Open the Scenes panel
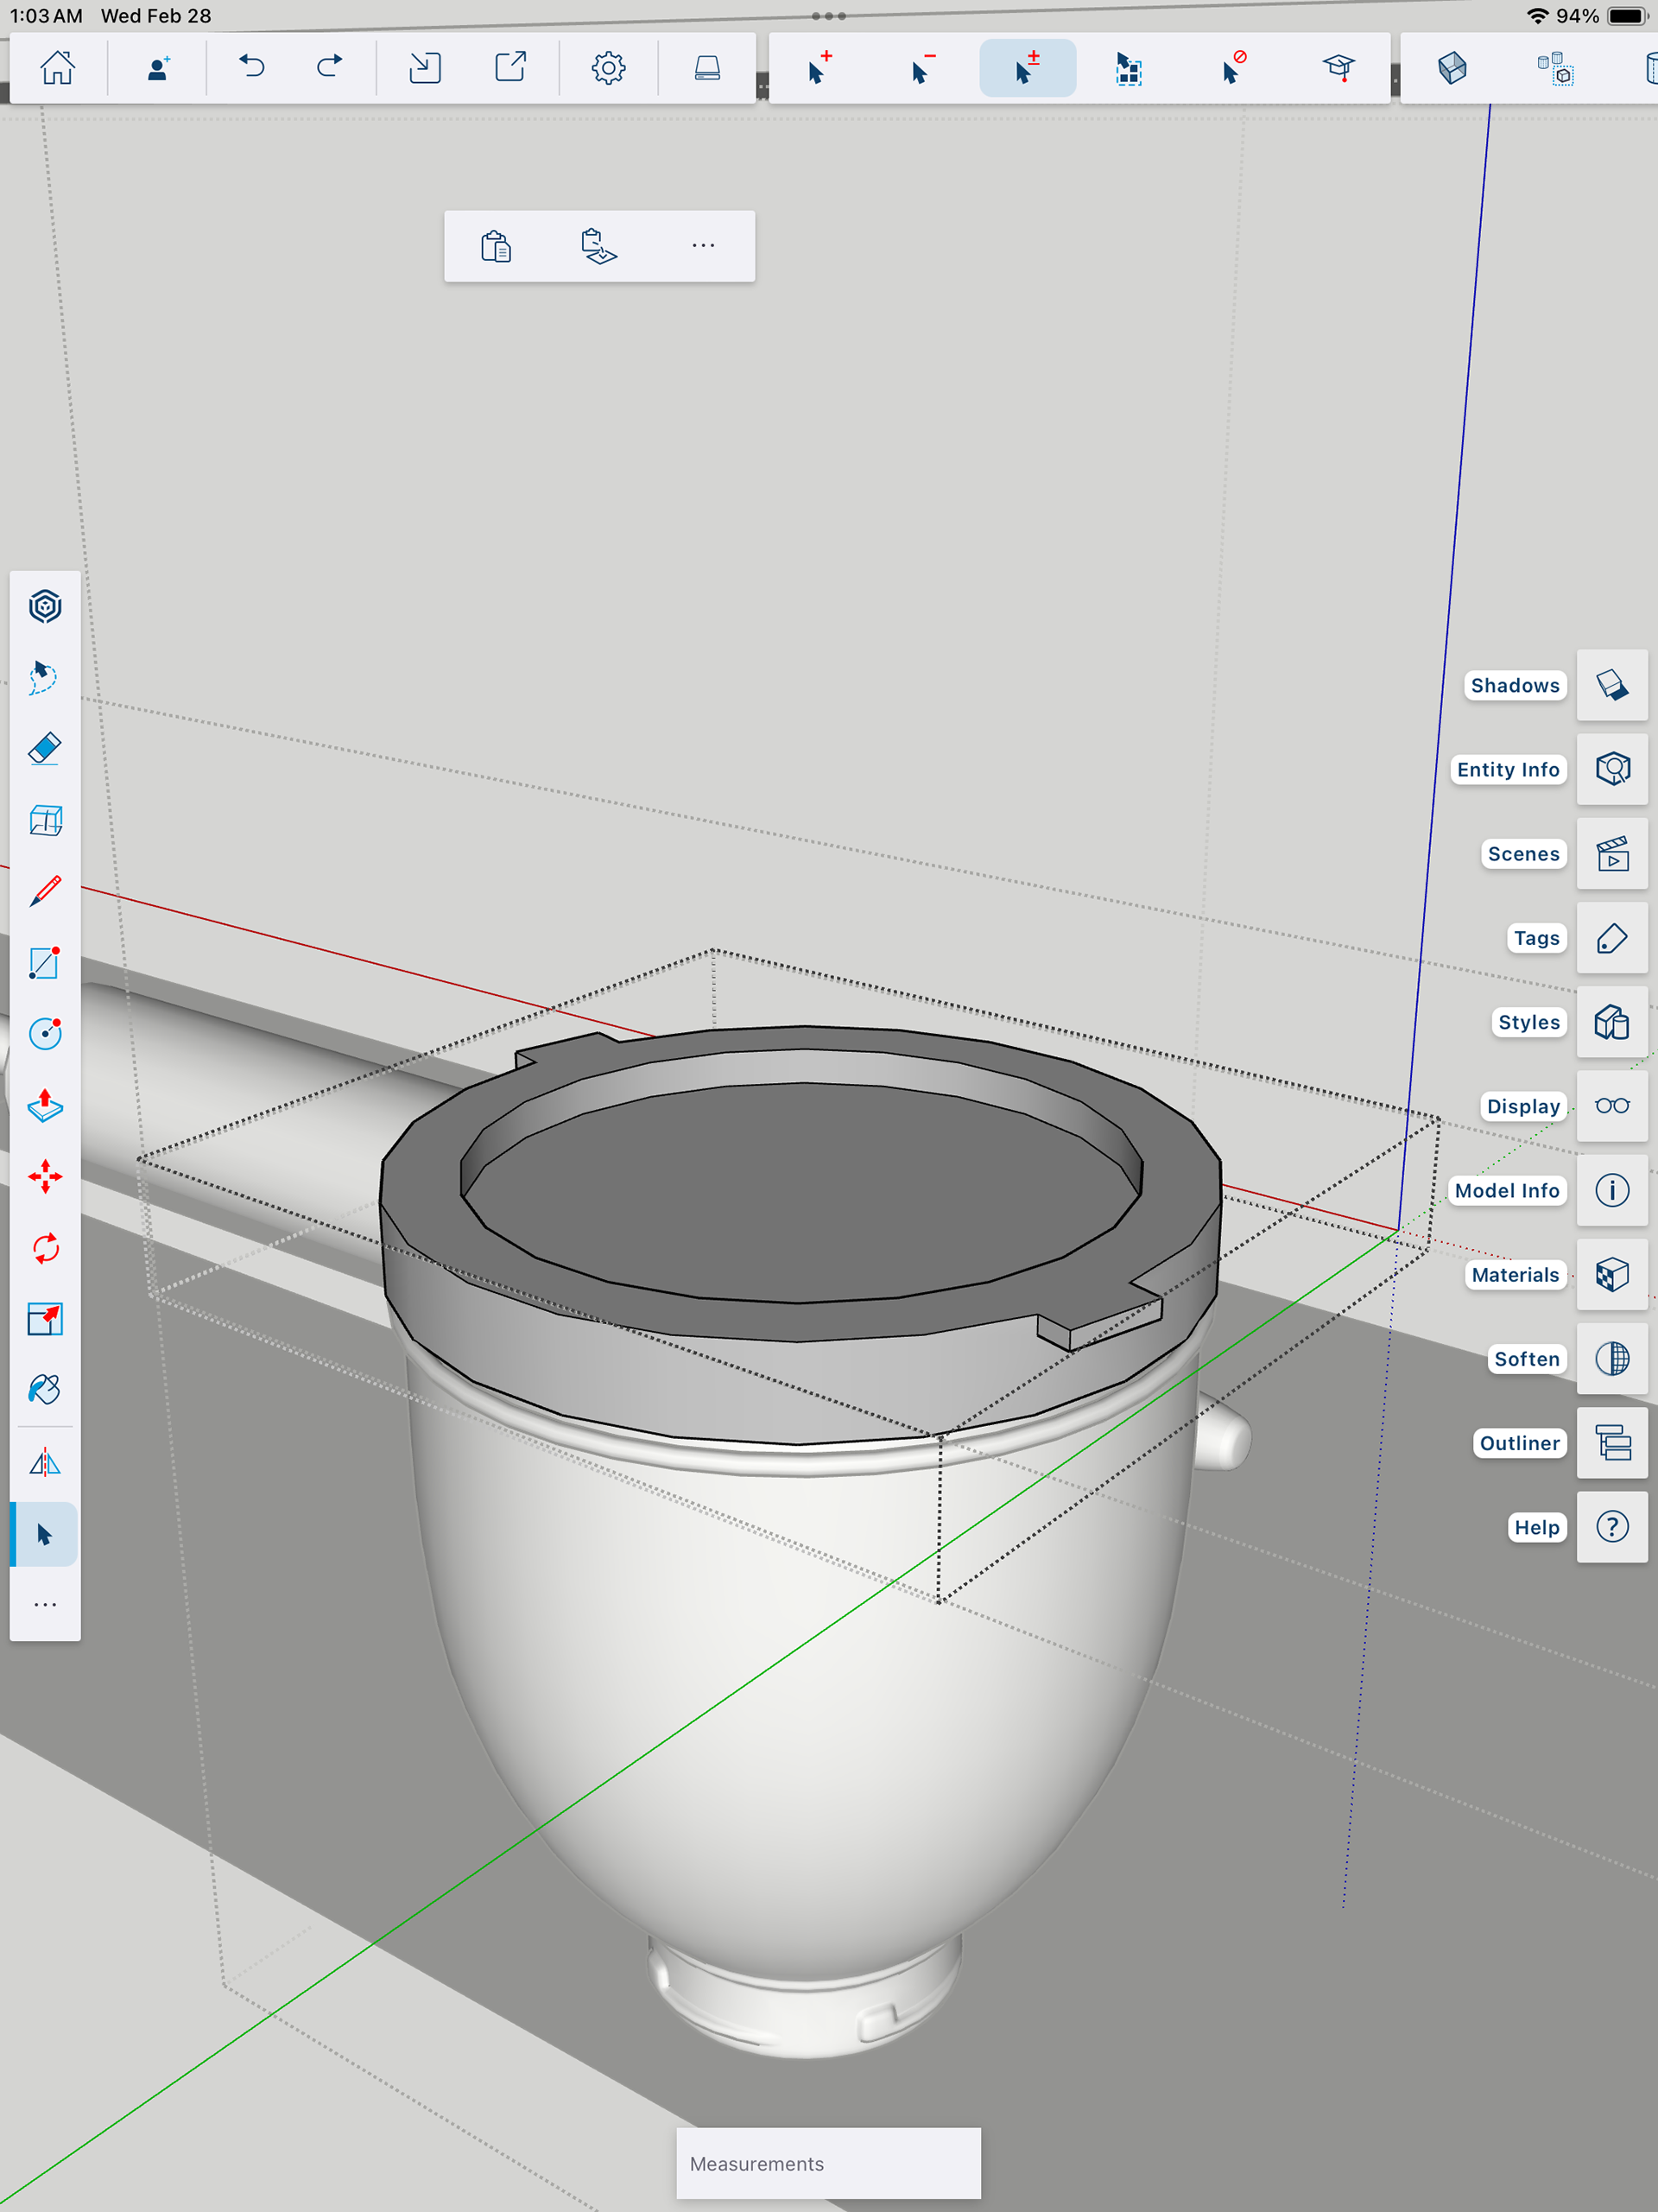The image size is (1658, 2212). point(1611,854)
